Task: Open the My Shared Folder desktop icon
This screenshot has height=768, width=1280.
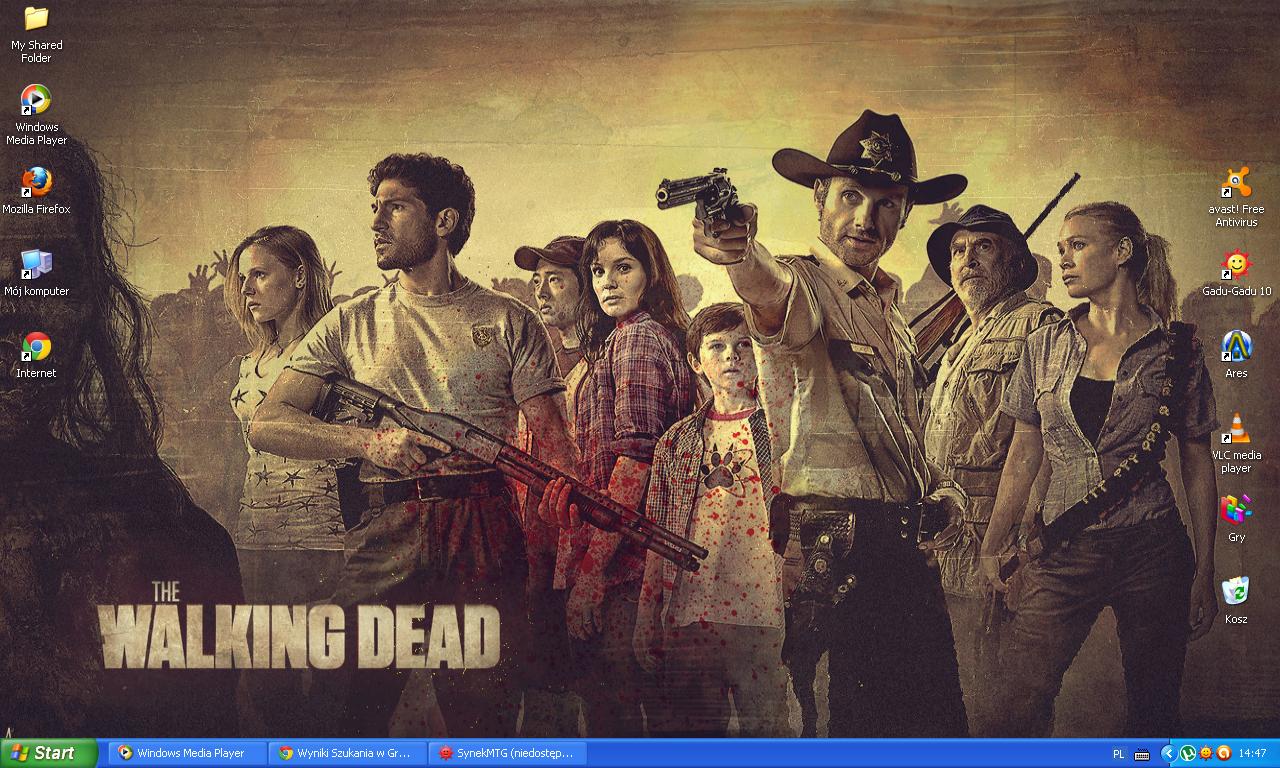Action: (x=36, y=34)
